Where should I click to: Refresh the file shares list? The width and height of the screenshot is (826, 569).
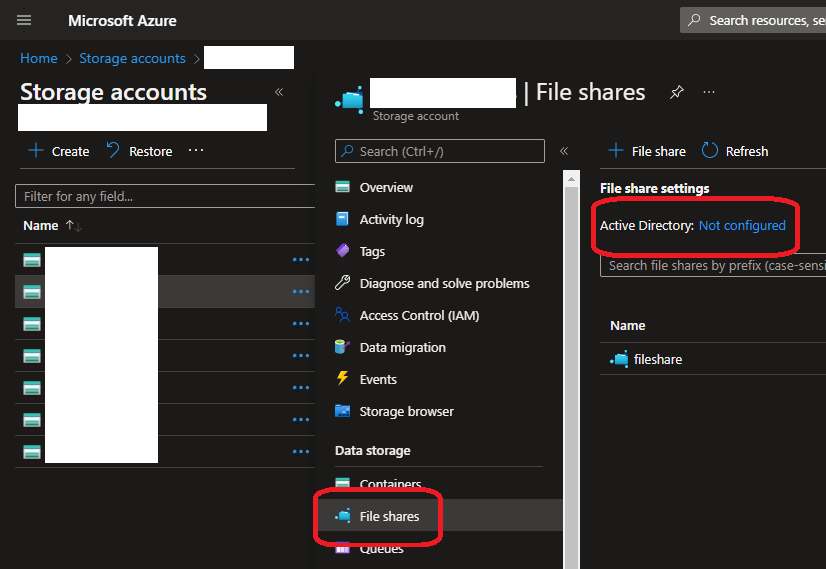click(735, 151)
